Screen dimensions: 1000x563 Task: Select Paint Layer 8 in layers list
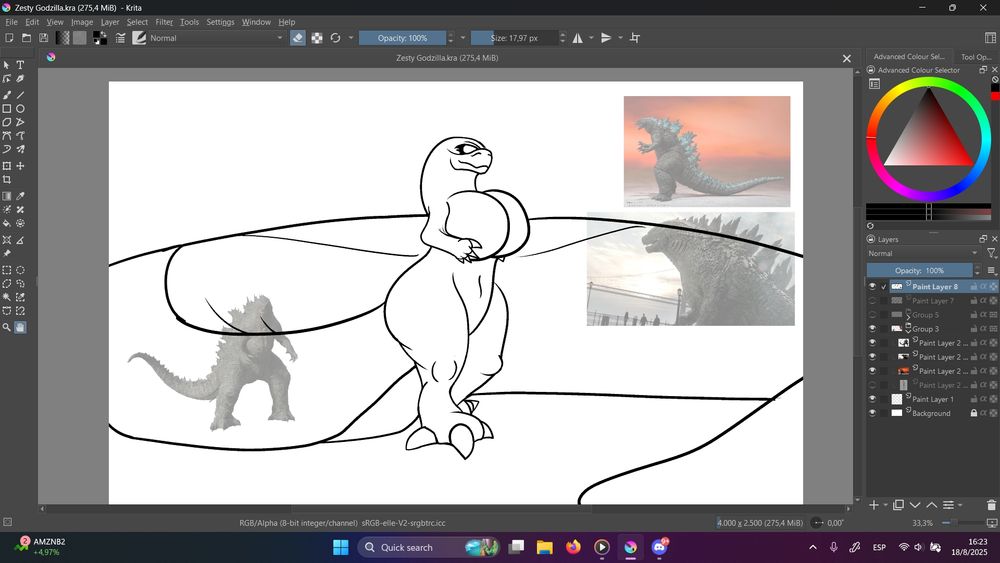[934, 287]
